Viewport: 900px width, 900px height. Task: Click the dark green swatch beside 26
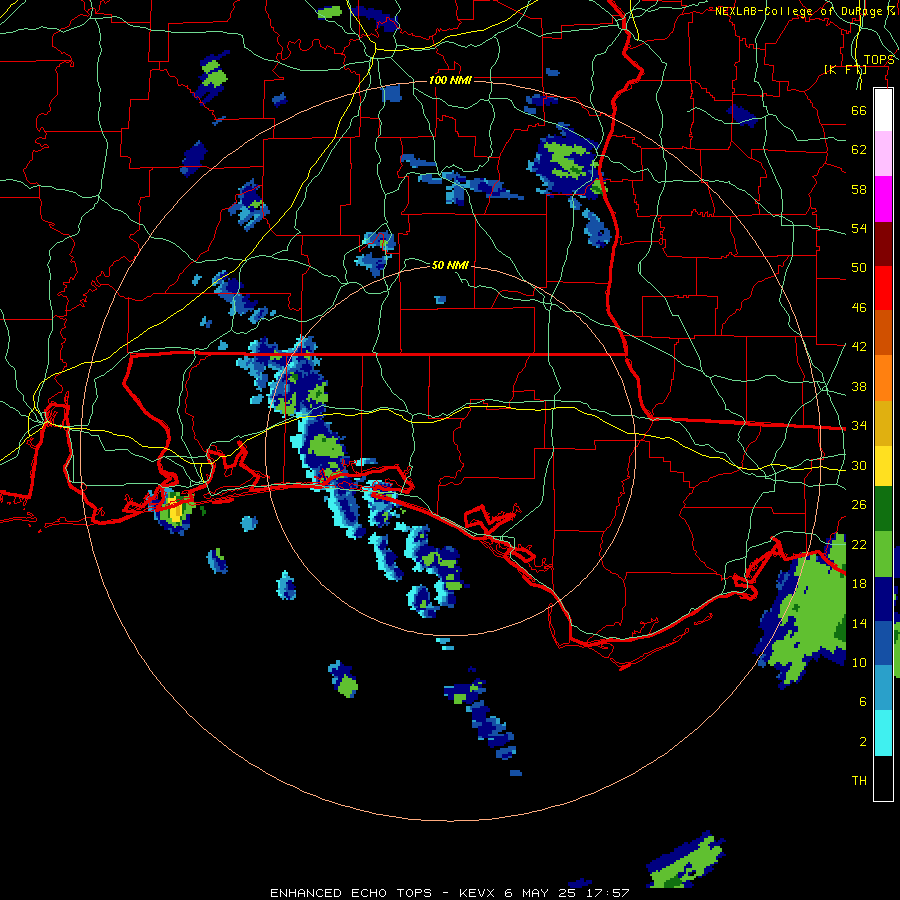point(883,509)
